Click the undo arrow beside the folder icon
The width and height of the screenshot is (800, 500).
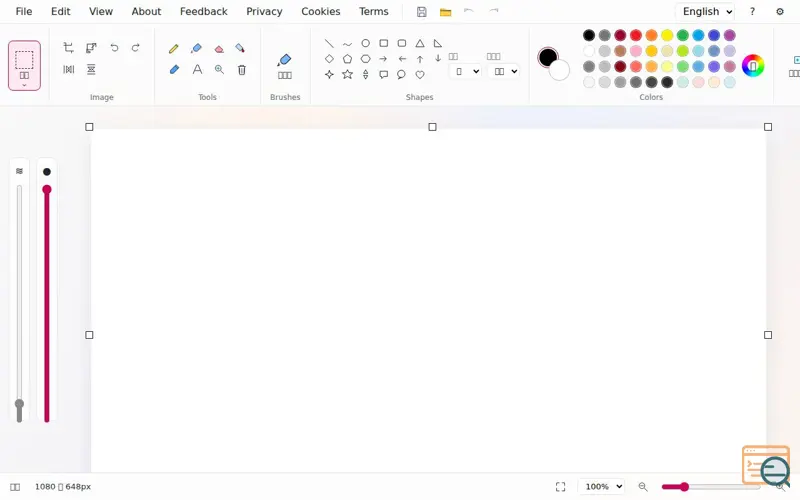pyautogui.click(x=468, y=11)
